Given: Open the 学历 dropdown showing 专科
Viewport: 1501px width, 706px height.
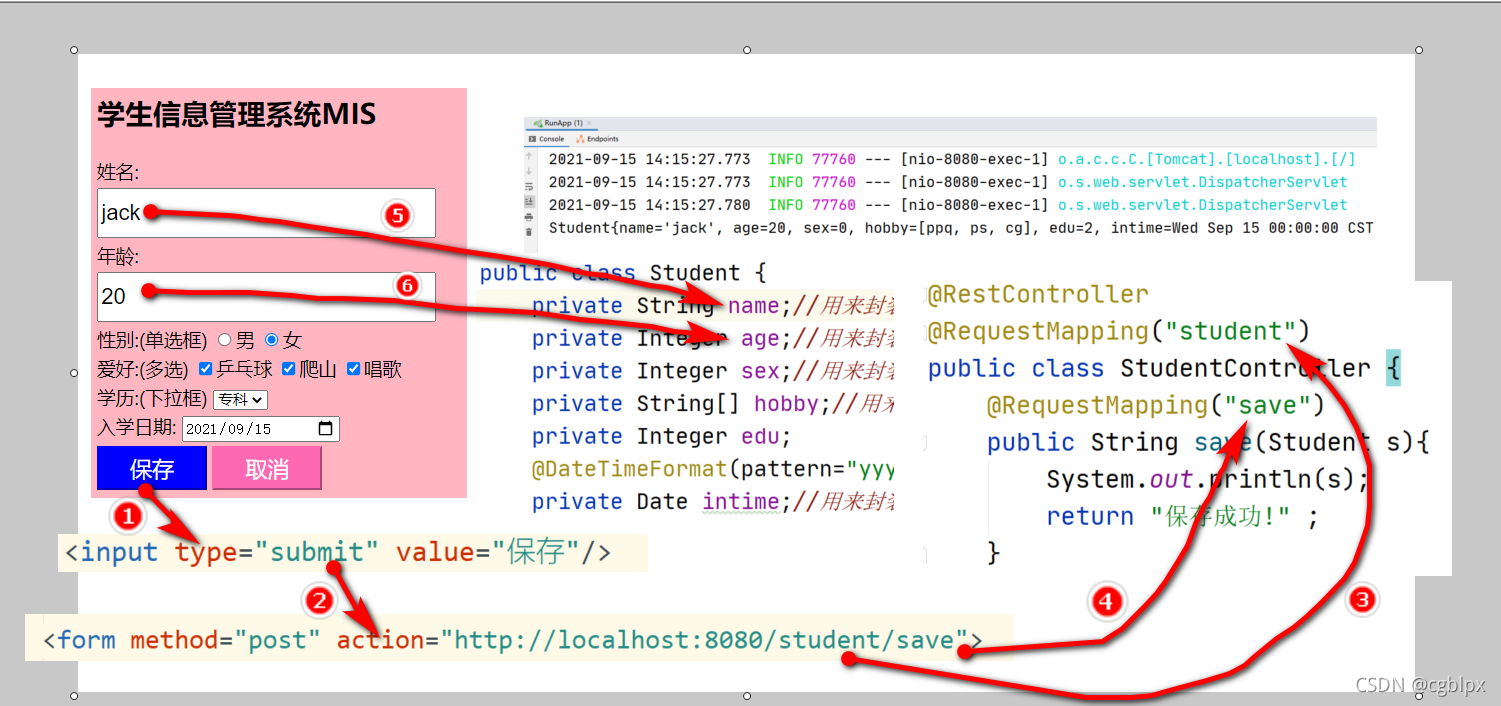Looking at the screenshot, I should (240, 400).
